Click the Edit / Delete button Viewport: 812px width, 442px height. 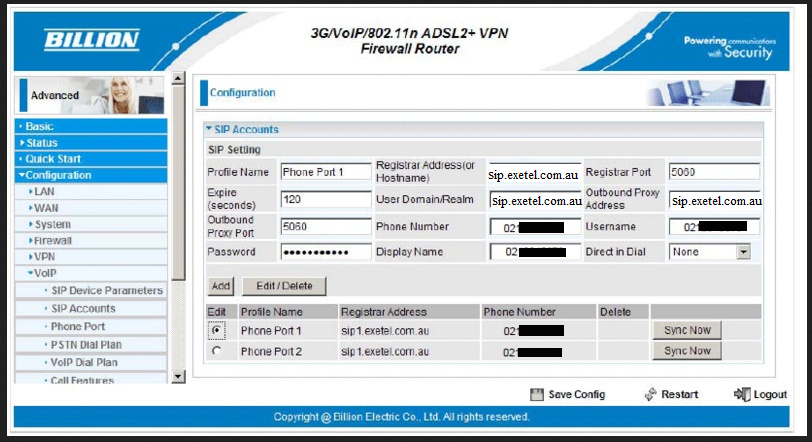[284, 286]
